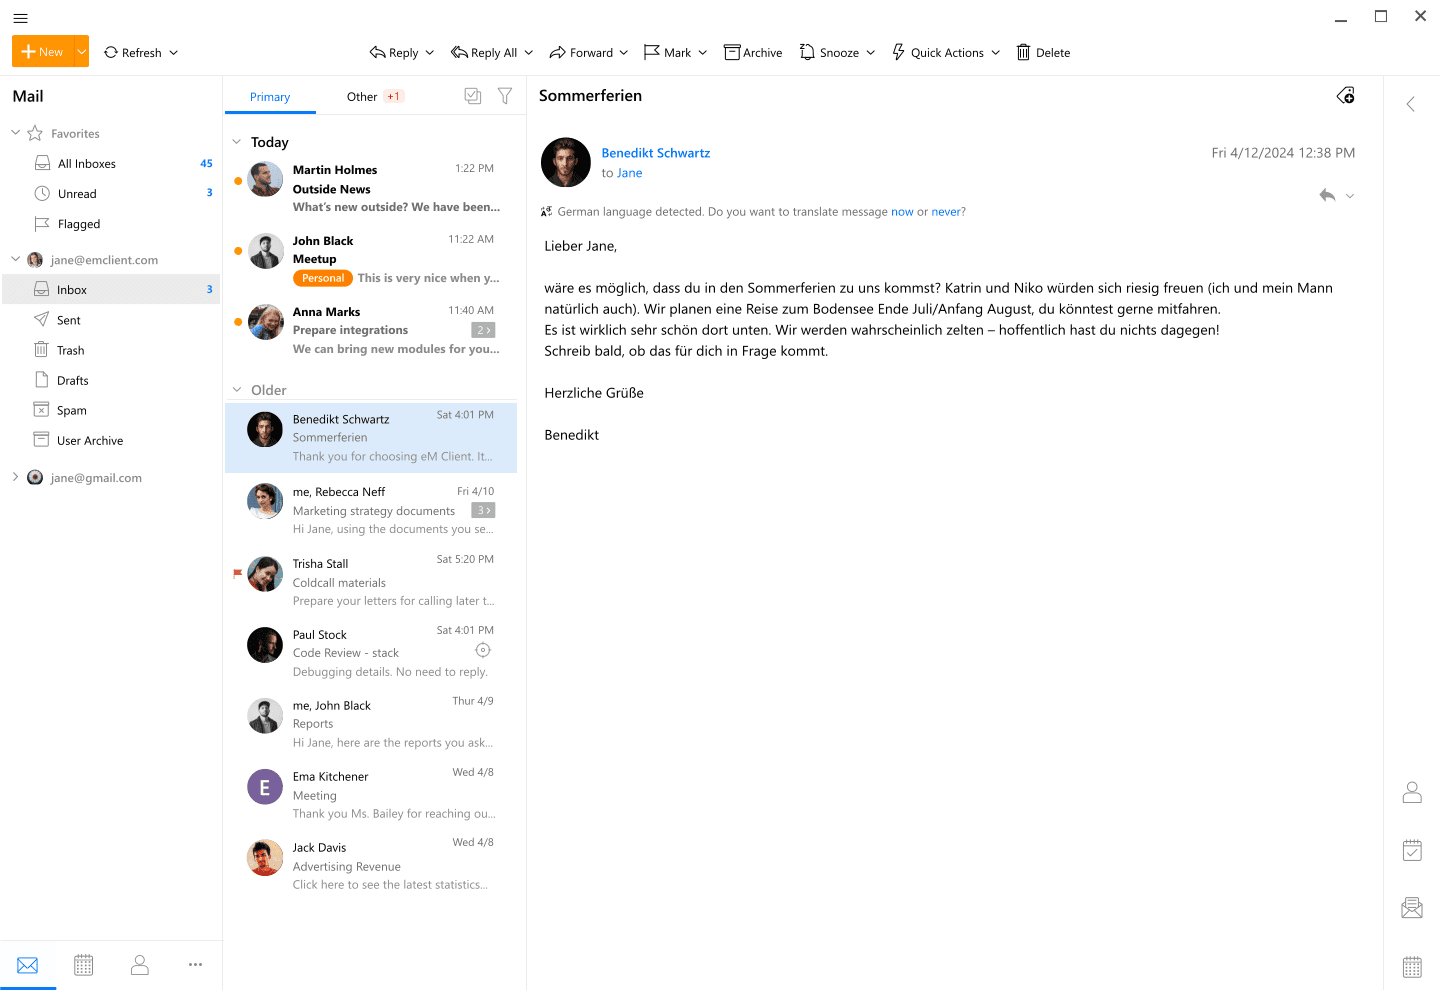Open the filter options in the message list
This screenshot has width=1440, height=990.
[x=505, y=95]
